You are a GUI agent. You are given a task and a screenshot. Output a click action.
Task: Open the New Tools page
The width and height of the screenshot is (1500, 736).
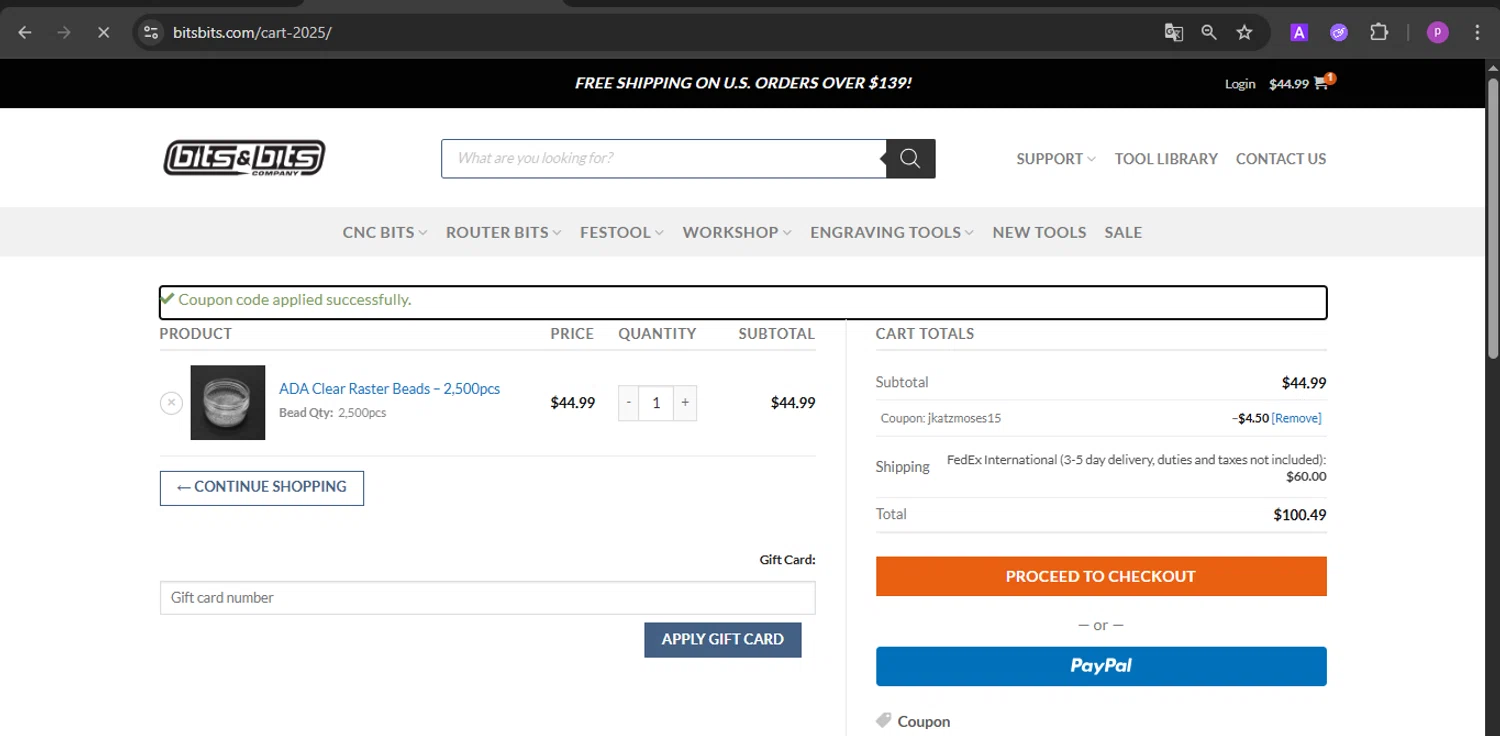point(1039,232)
